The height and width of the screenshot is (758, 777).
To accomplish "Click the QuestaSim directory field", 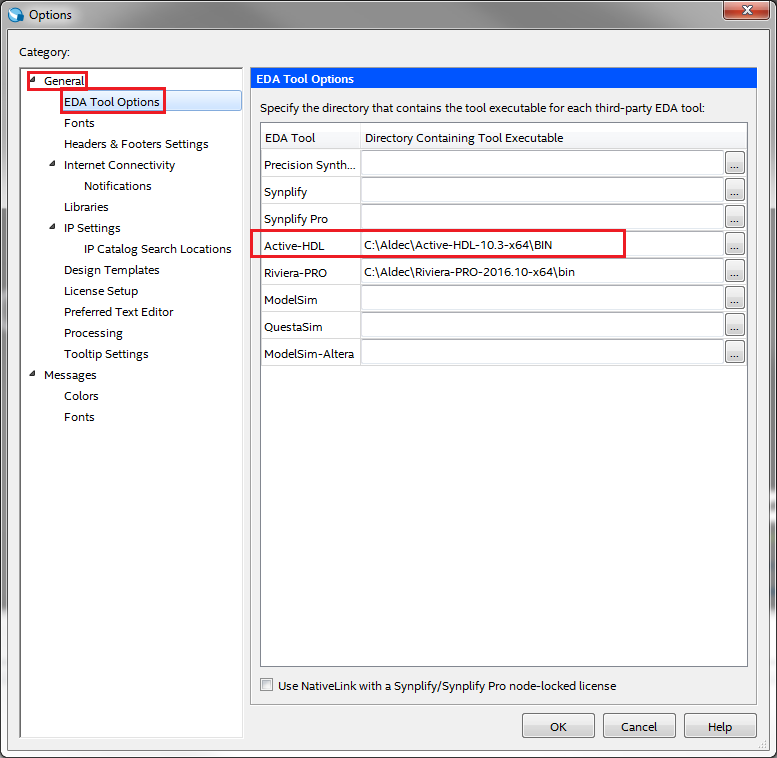I will tap(542, 325).
